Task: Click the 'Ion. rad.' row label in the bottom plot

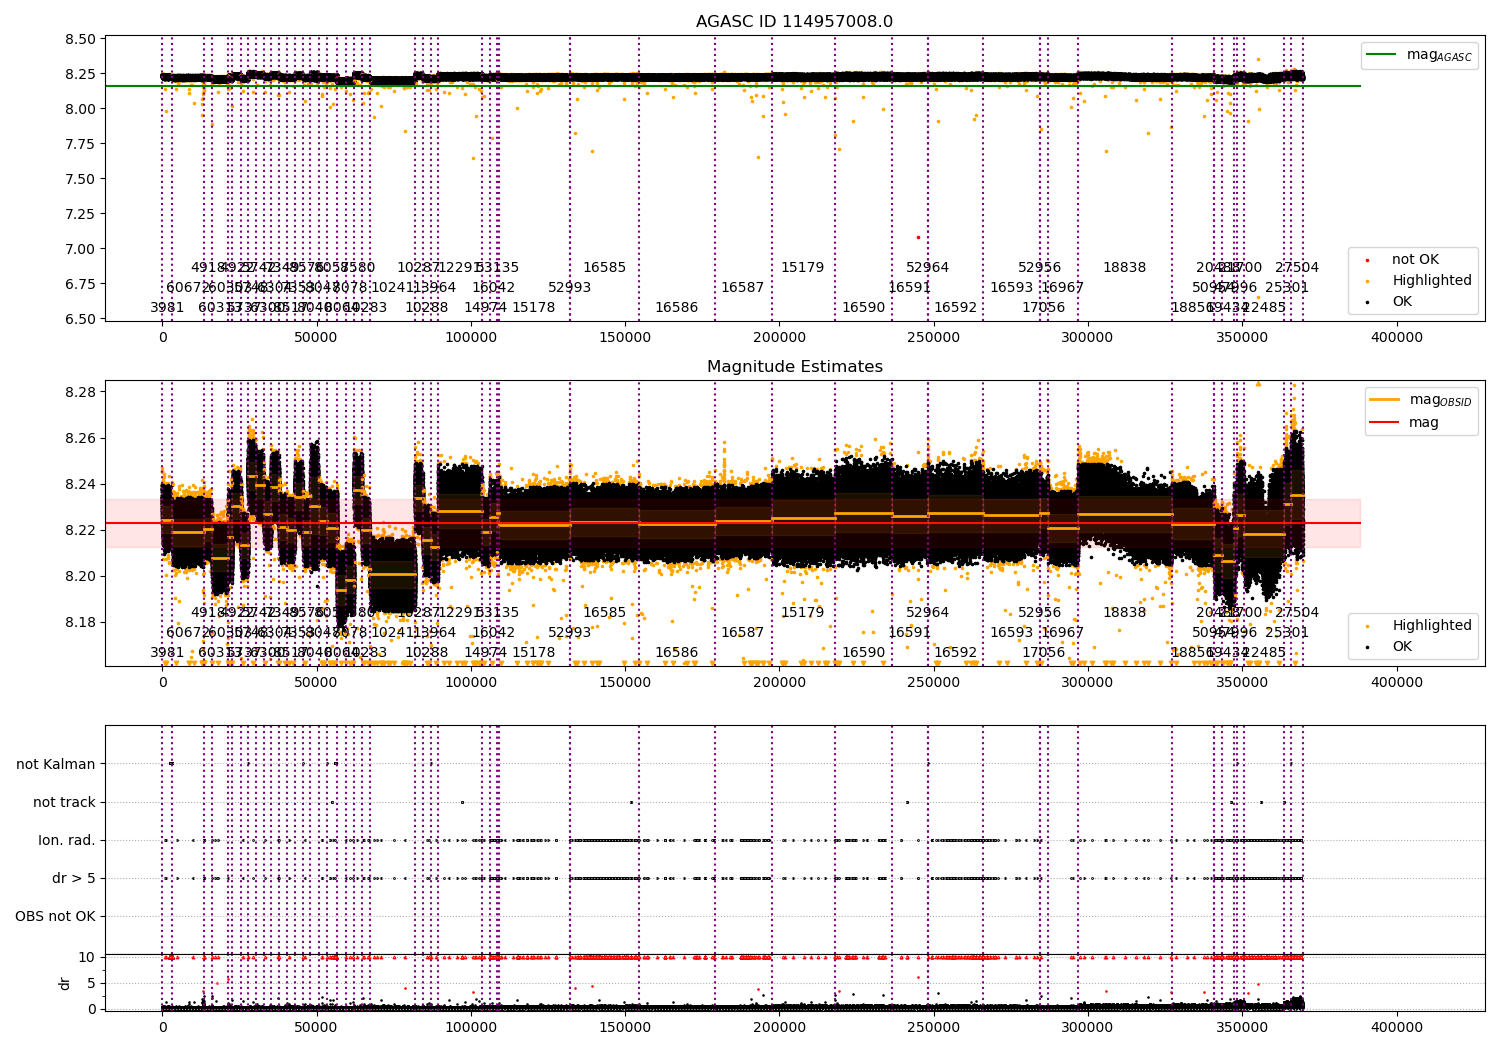Action: pos(67,840)
